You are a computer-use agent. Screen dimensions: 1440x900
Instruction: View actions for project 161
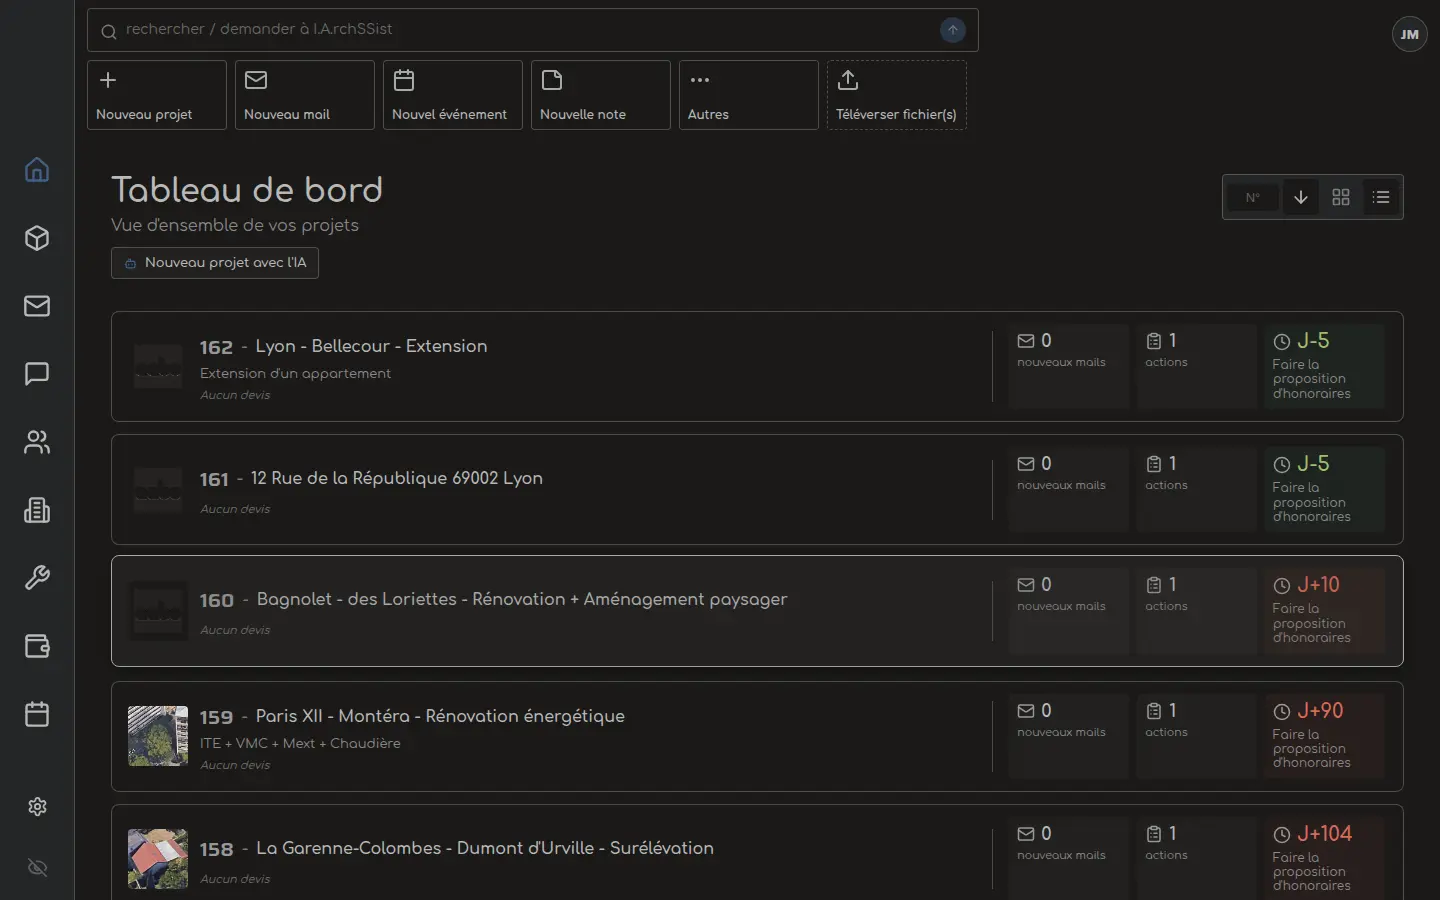click(1196, 489)
